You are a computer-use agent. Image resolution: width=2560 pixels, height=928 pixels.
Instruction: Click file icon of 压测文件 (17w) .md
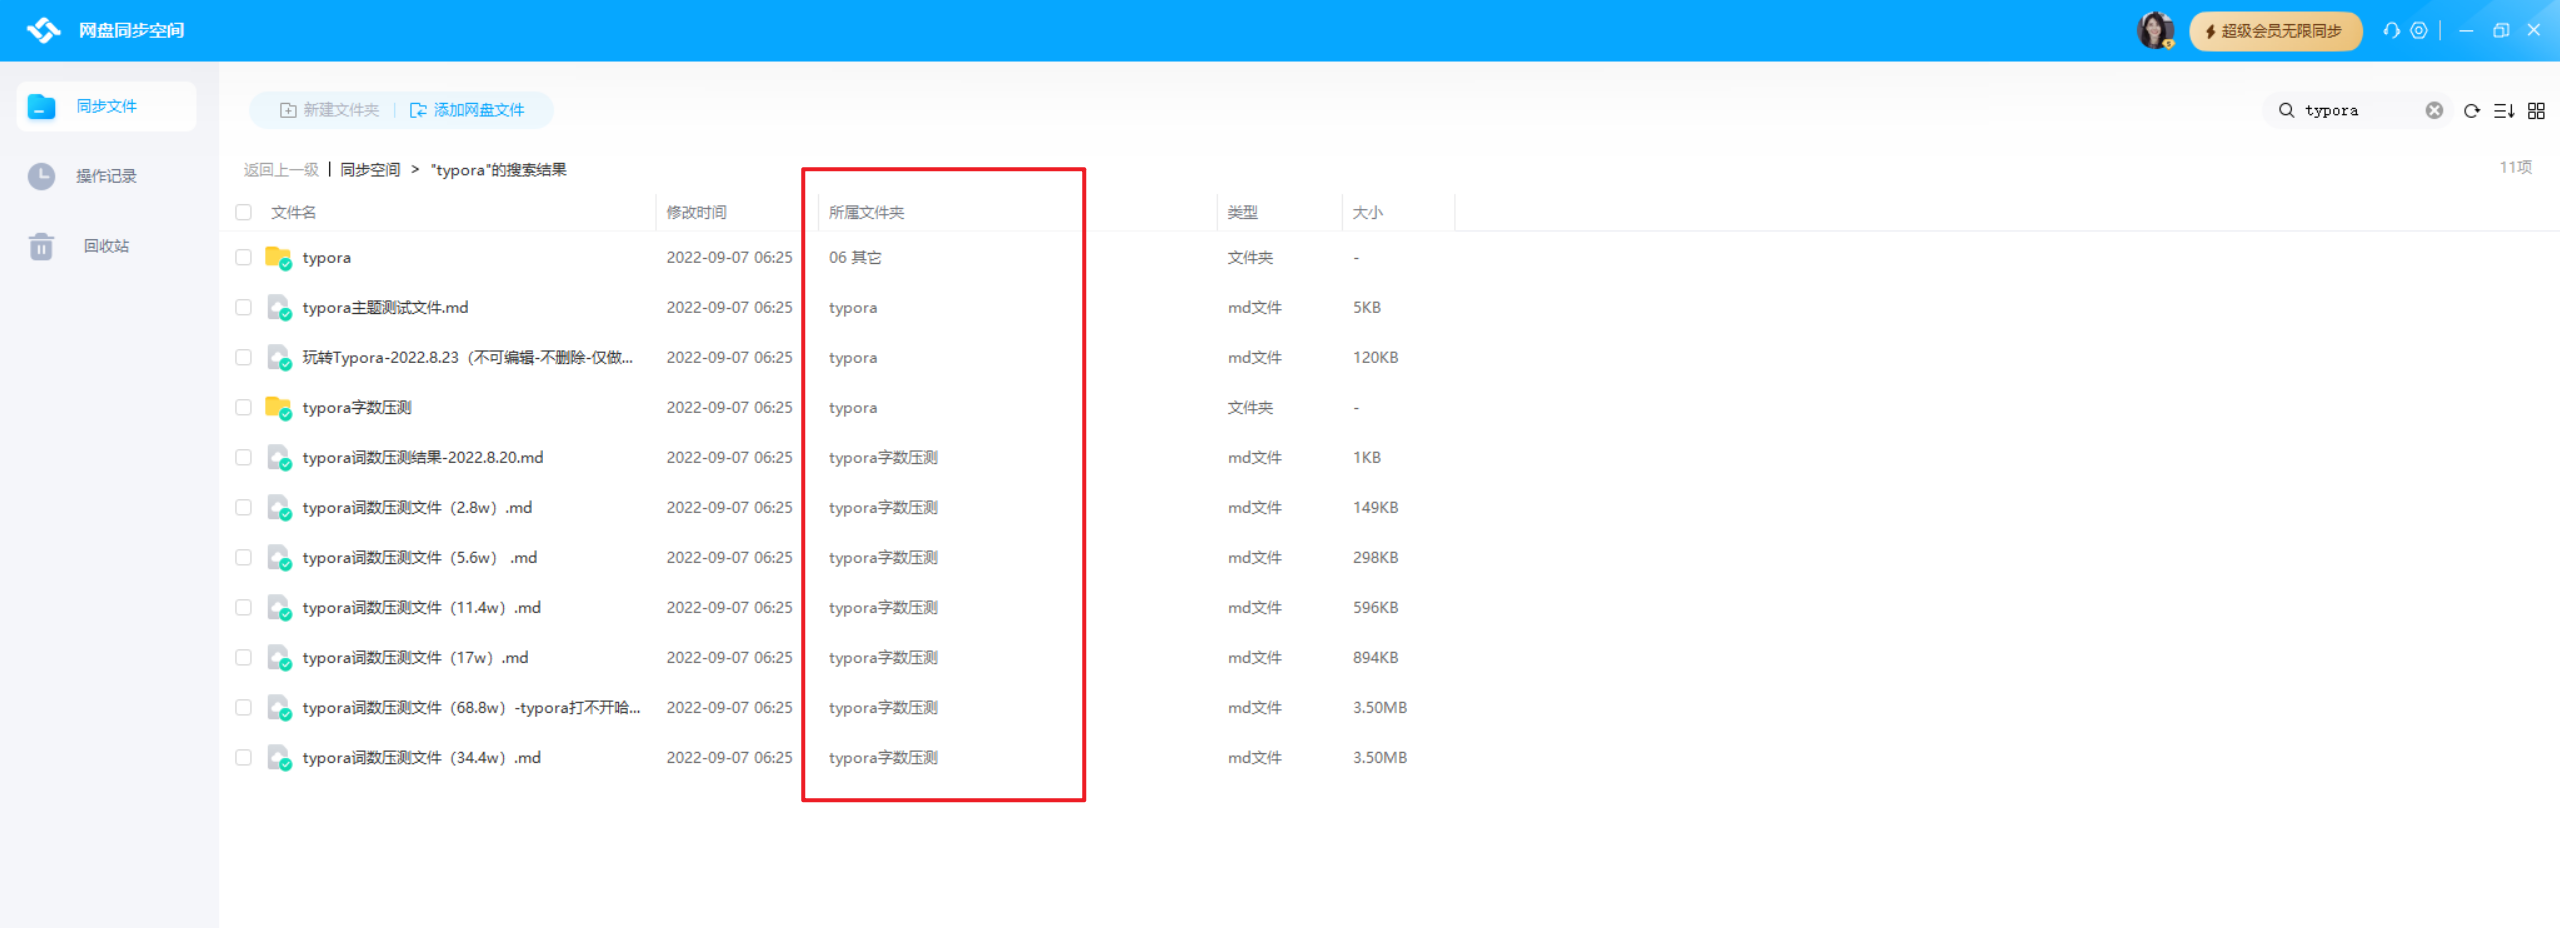[x=278, y=657]
